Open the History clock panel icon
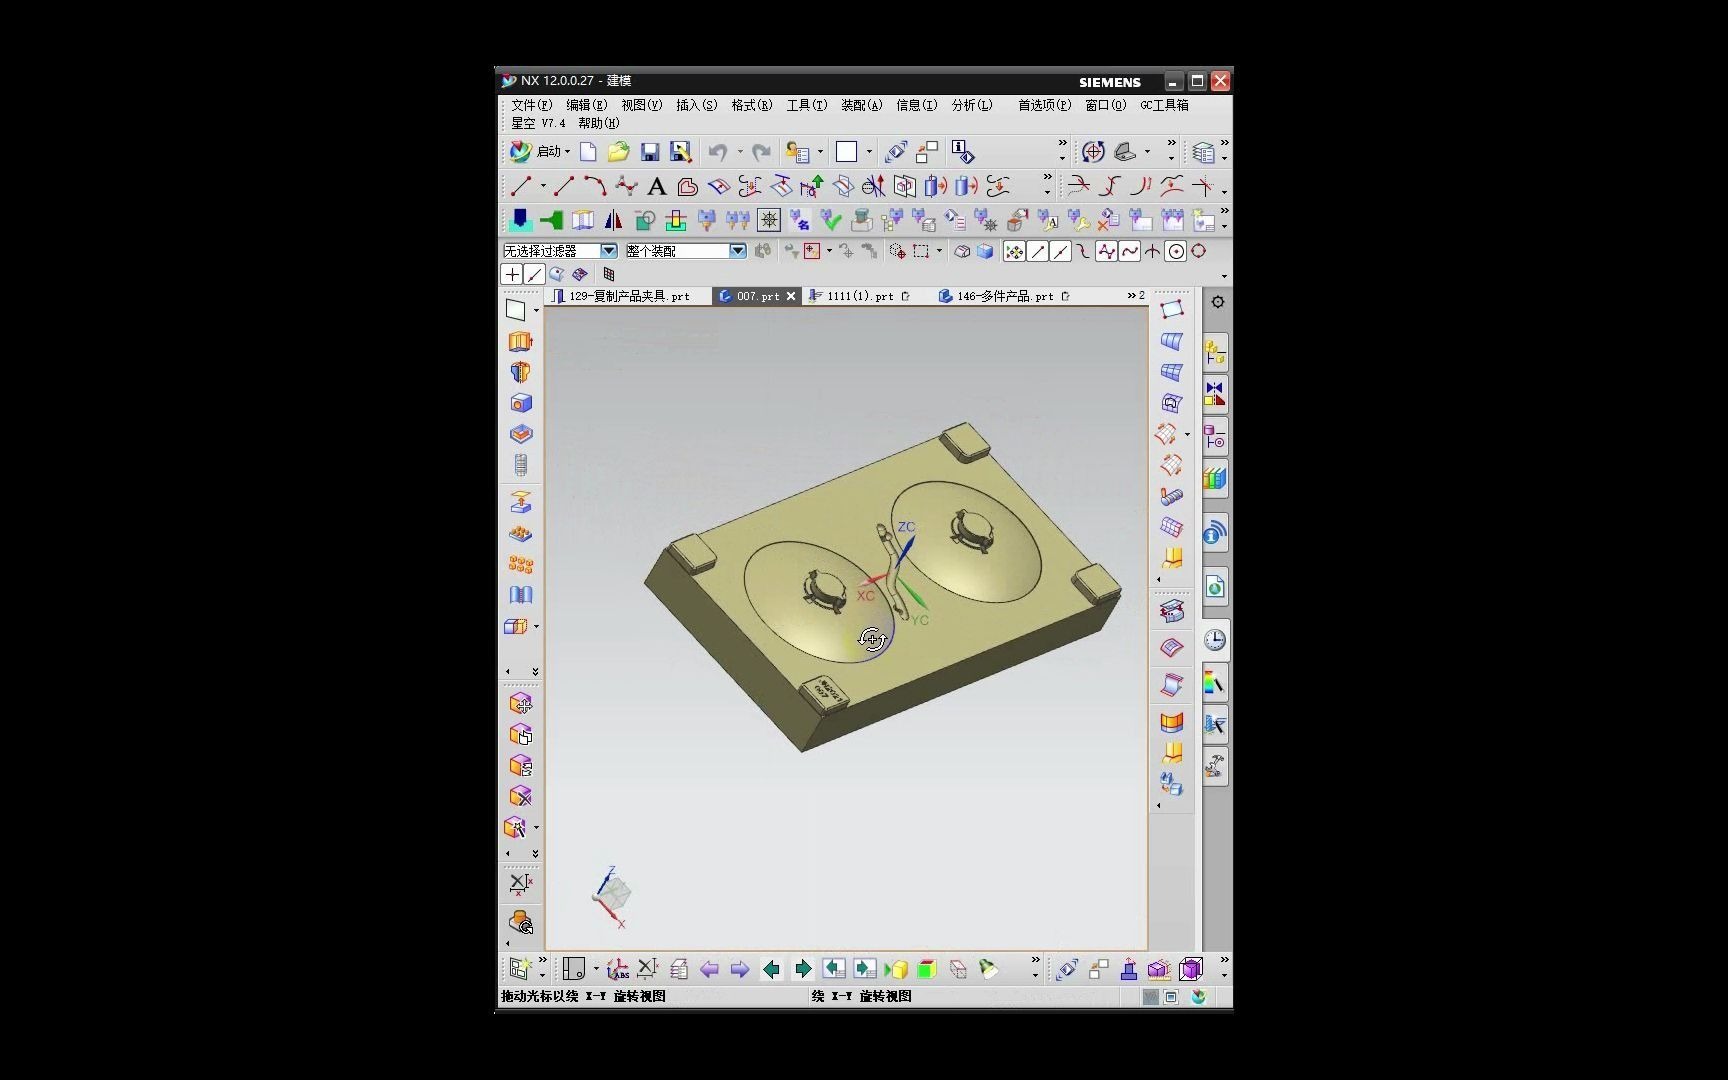This screenshot has height=1080, width=1728. click(1215, 640)
